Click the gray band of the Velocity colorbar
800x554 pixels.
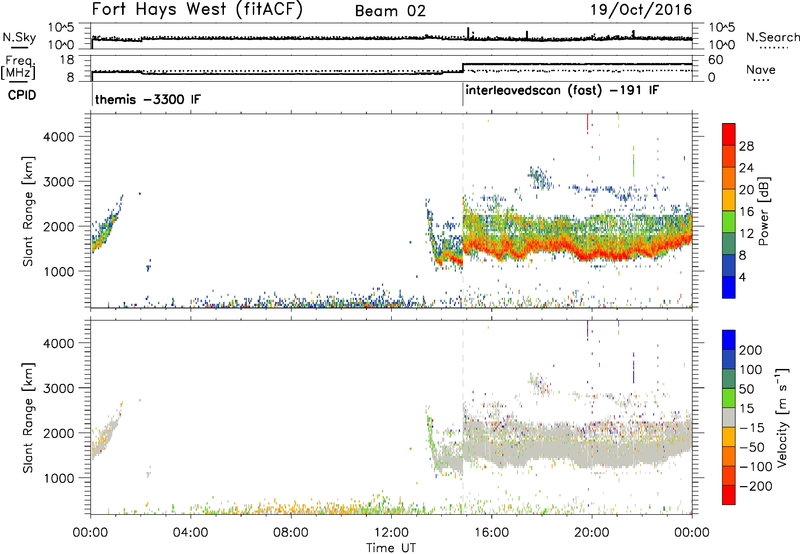click(729, 417)
